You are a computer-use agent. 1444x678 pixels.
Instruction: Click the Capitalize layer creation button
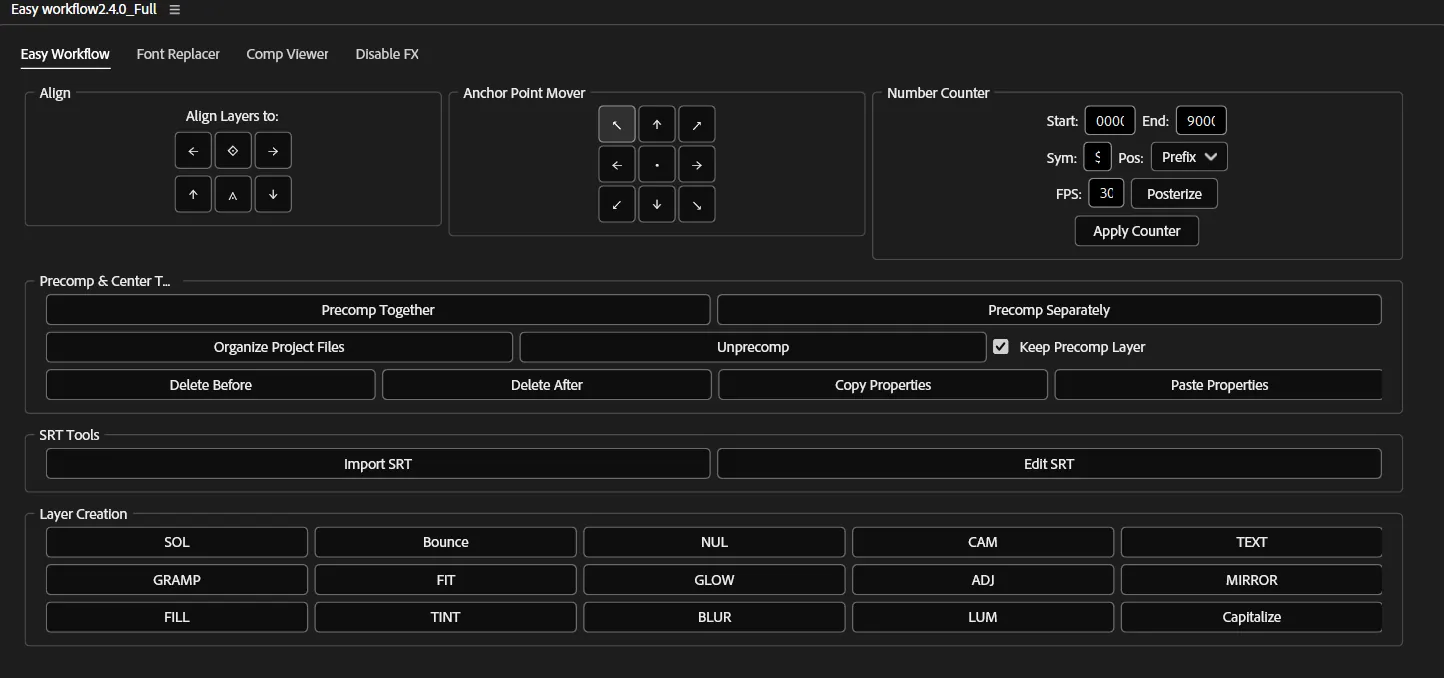[1251, 617]
